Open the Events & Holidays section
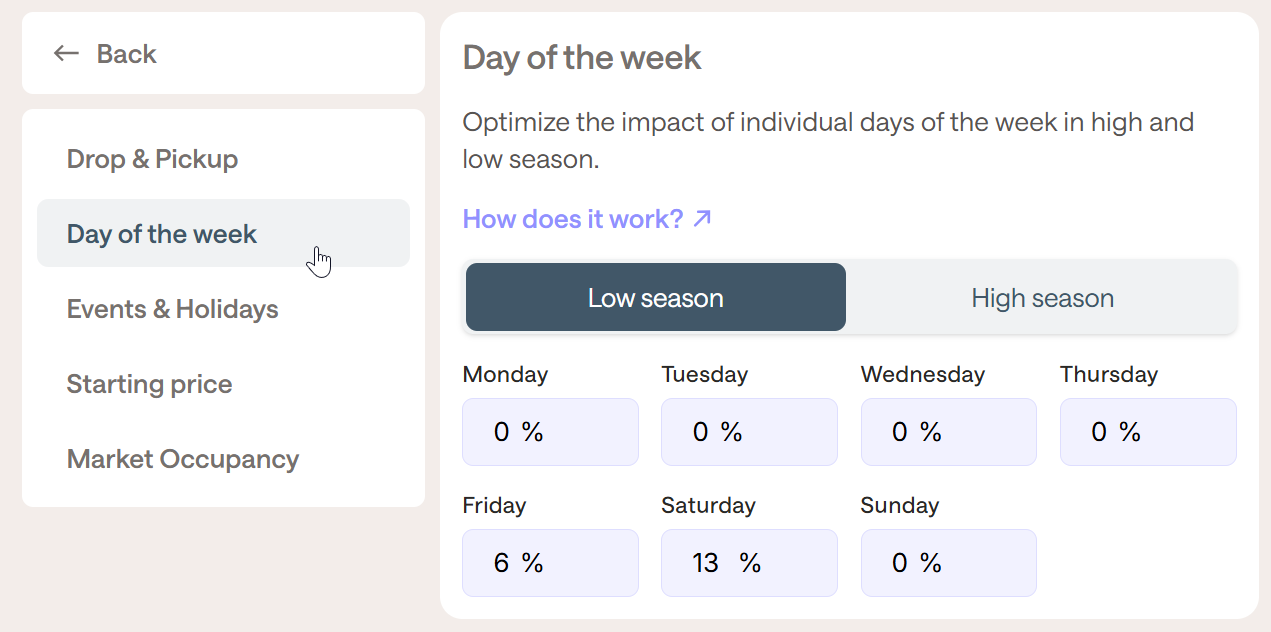The width and height of the screenshot is (1271, 632). (x=172, y=309)
